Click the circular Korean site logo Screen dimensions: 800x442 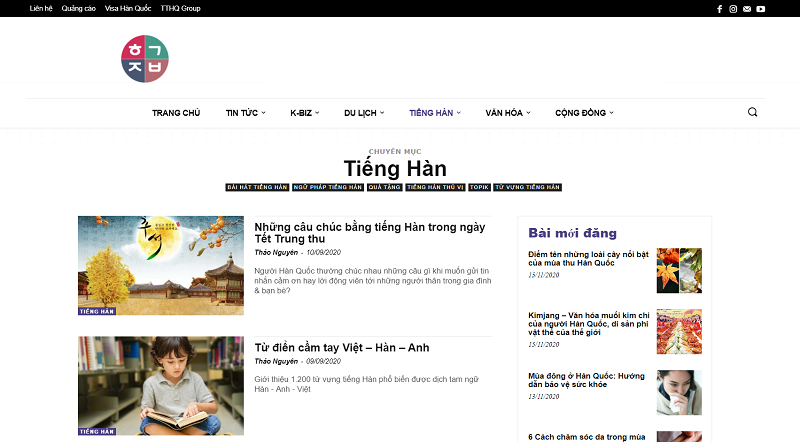point(145,58)
